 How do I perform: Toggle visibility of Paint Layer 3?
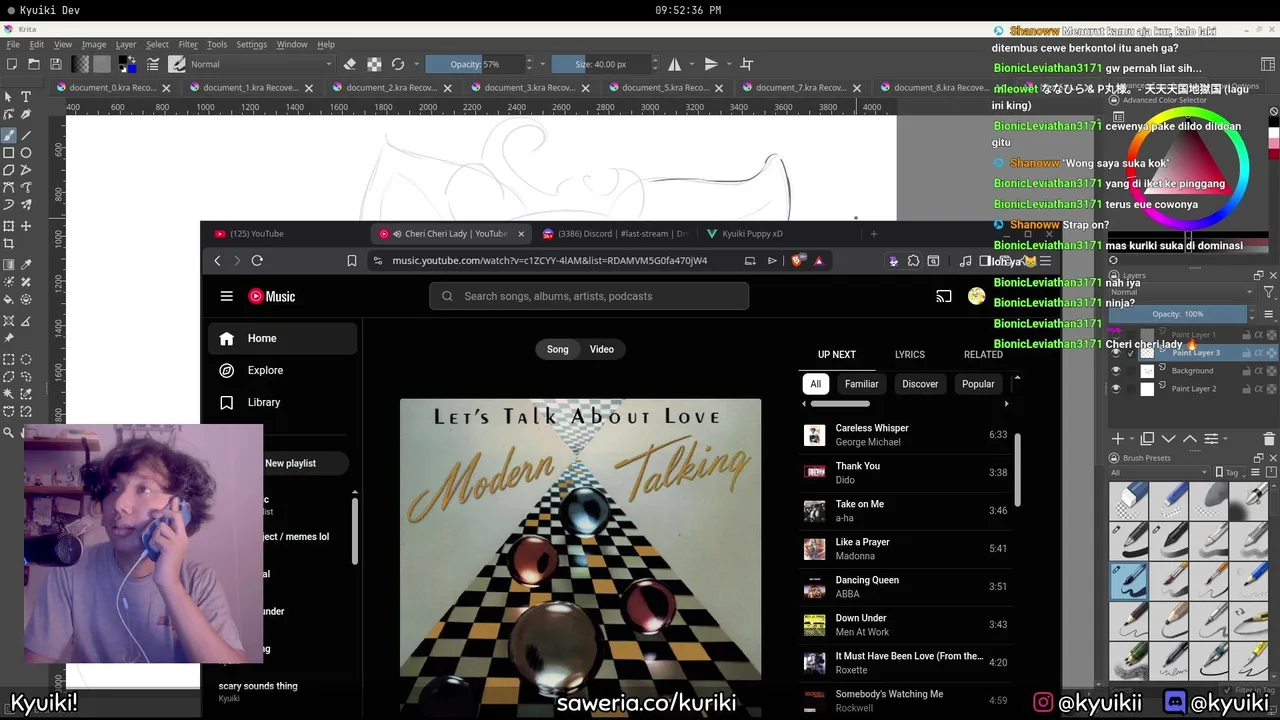[x=1116, y=352]
